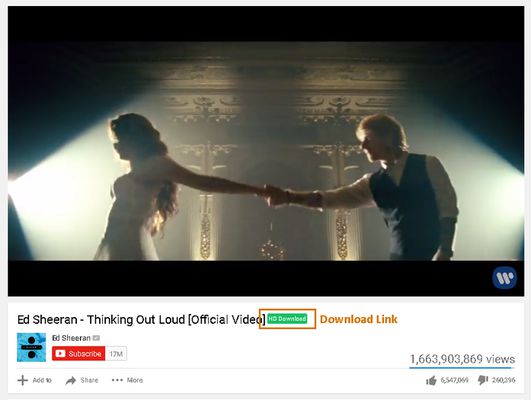The height and width of the screenshot is (400, 531).
Task: Click the video frame to play or pause
Action: (266, 151)
